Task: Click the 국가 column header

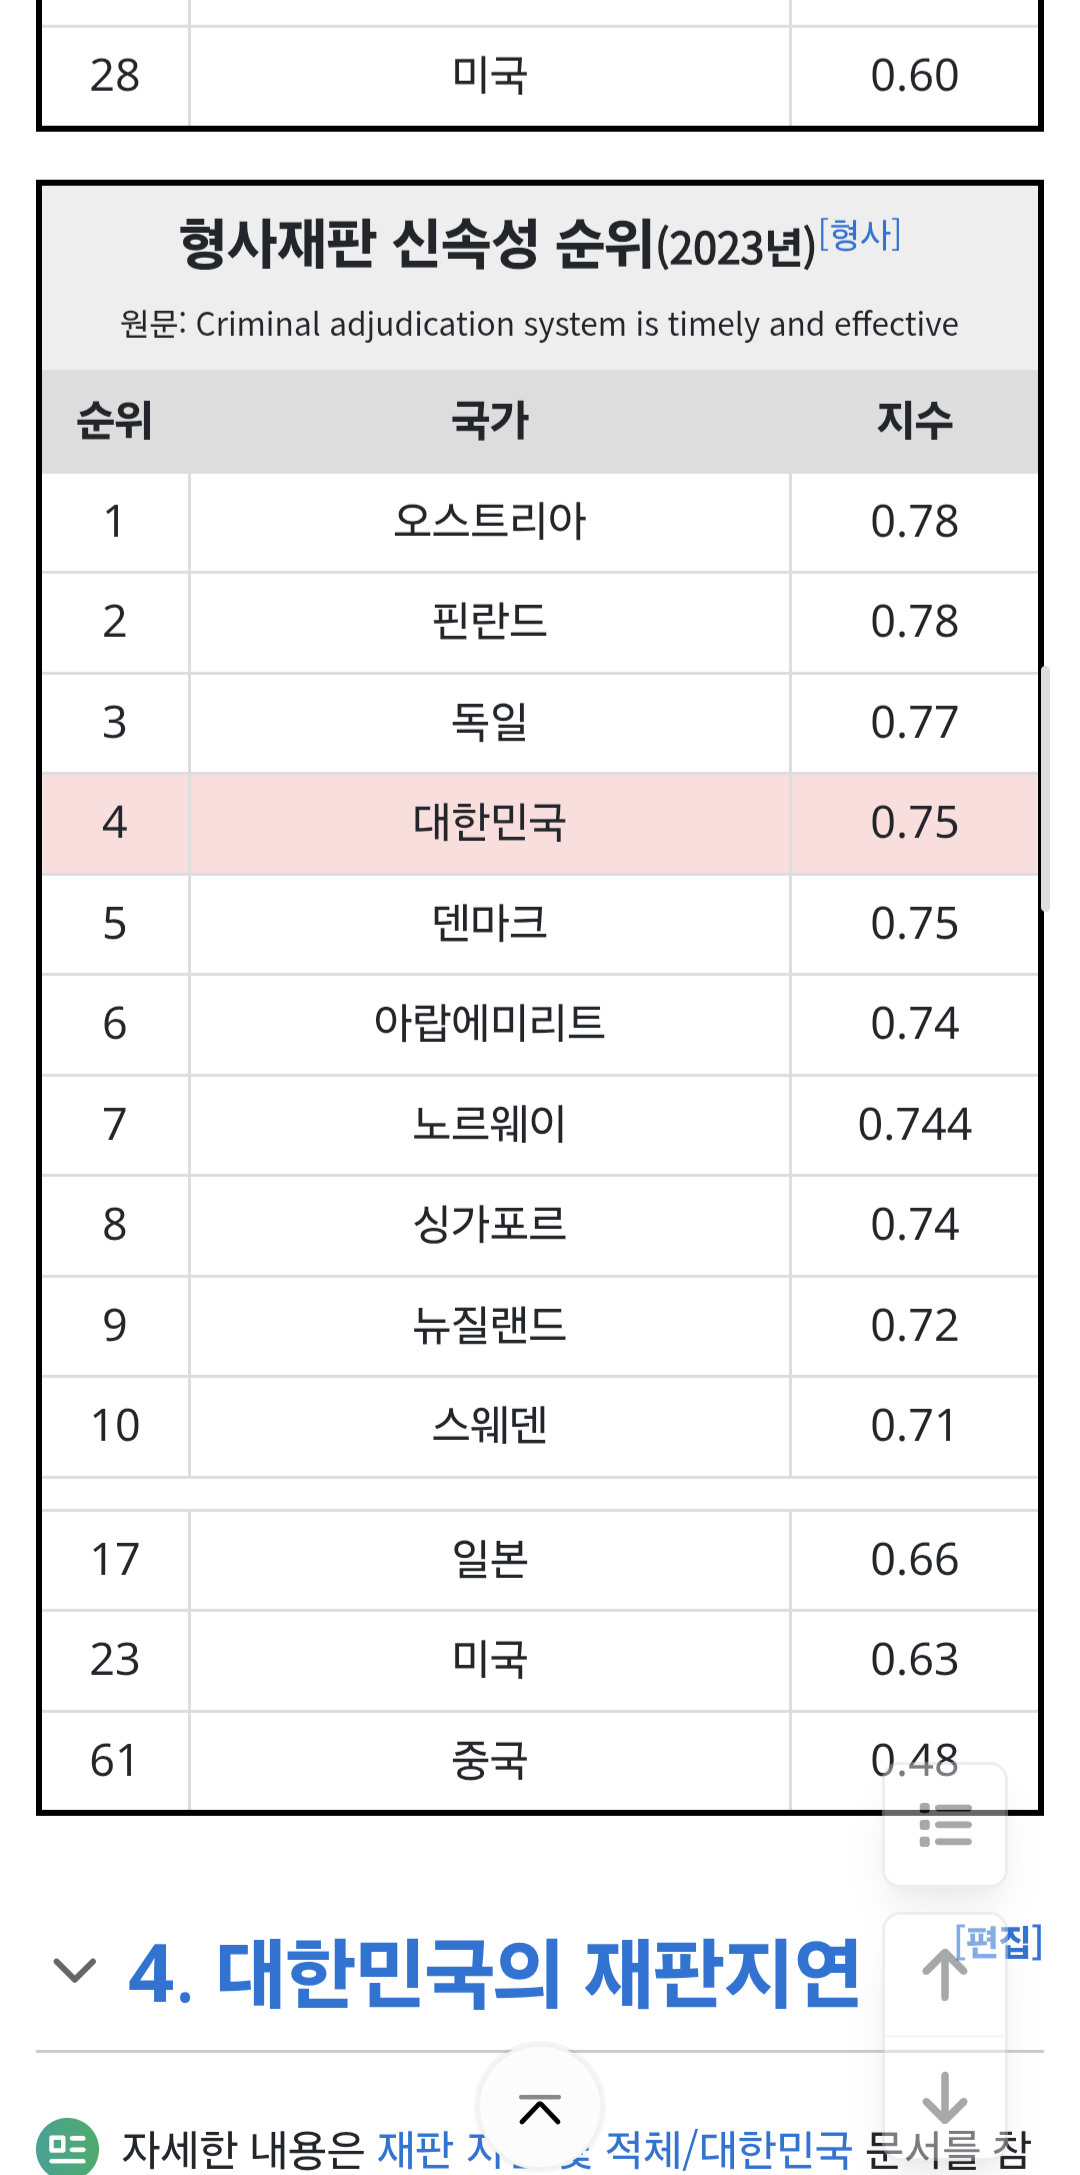Action: coord(489,421)
